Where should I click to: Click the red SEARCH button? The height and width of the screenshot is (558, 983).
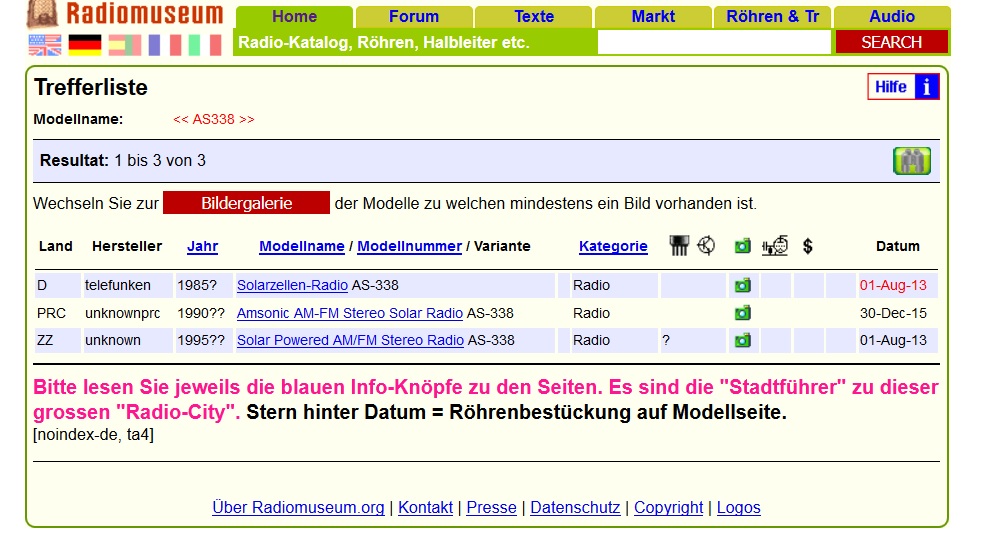coord(891,43)
